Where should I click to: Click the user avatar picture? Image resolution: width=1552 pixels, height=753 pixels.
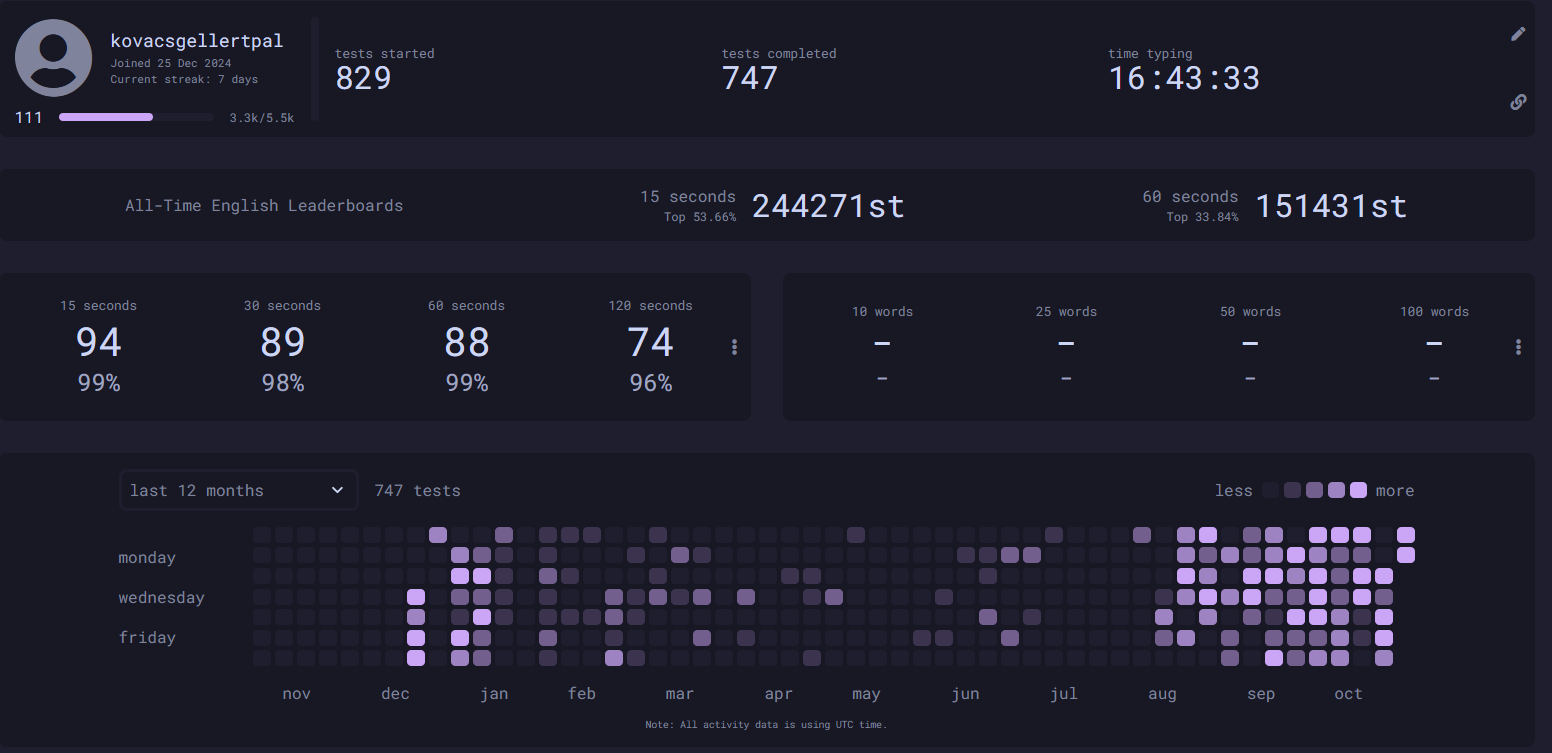[x=54, y=58]
